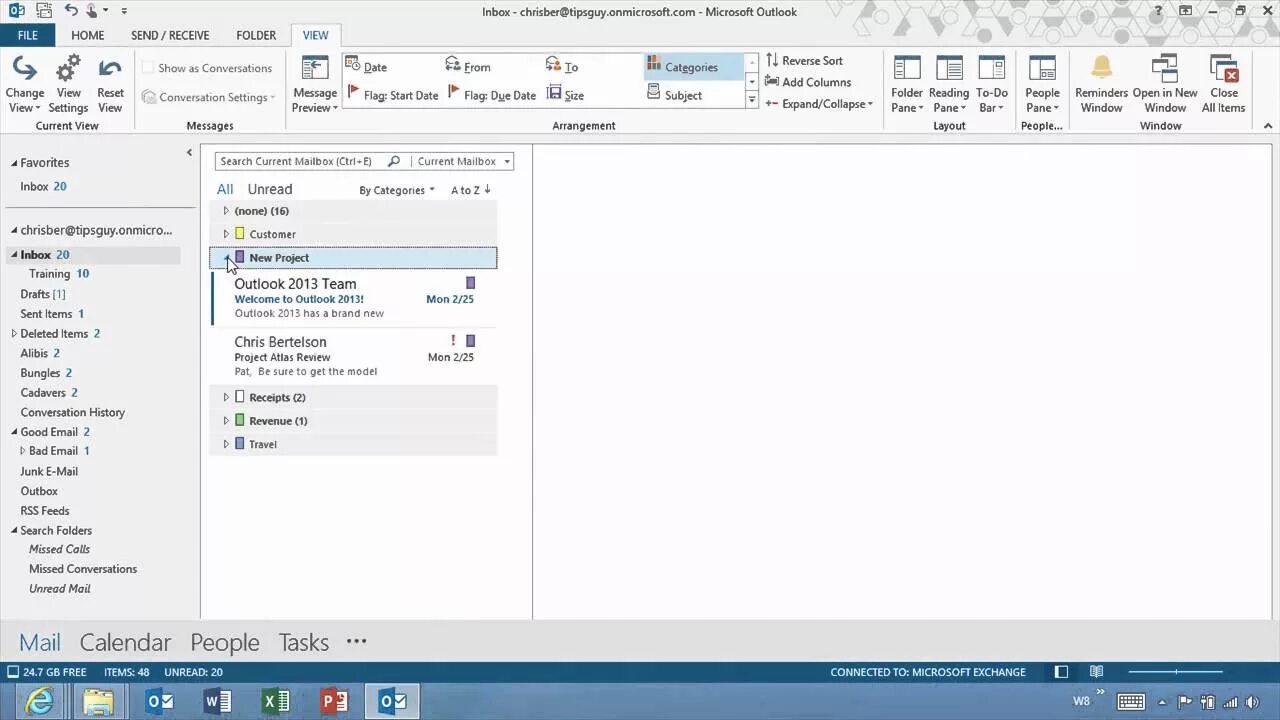This screenshot has height=720, width=1280.
Task: Toggle the Show as Conversations checkbox
Action: coord(148,68)
